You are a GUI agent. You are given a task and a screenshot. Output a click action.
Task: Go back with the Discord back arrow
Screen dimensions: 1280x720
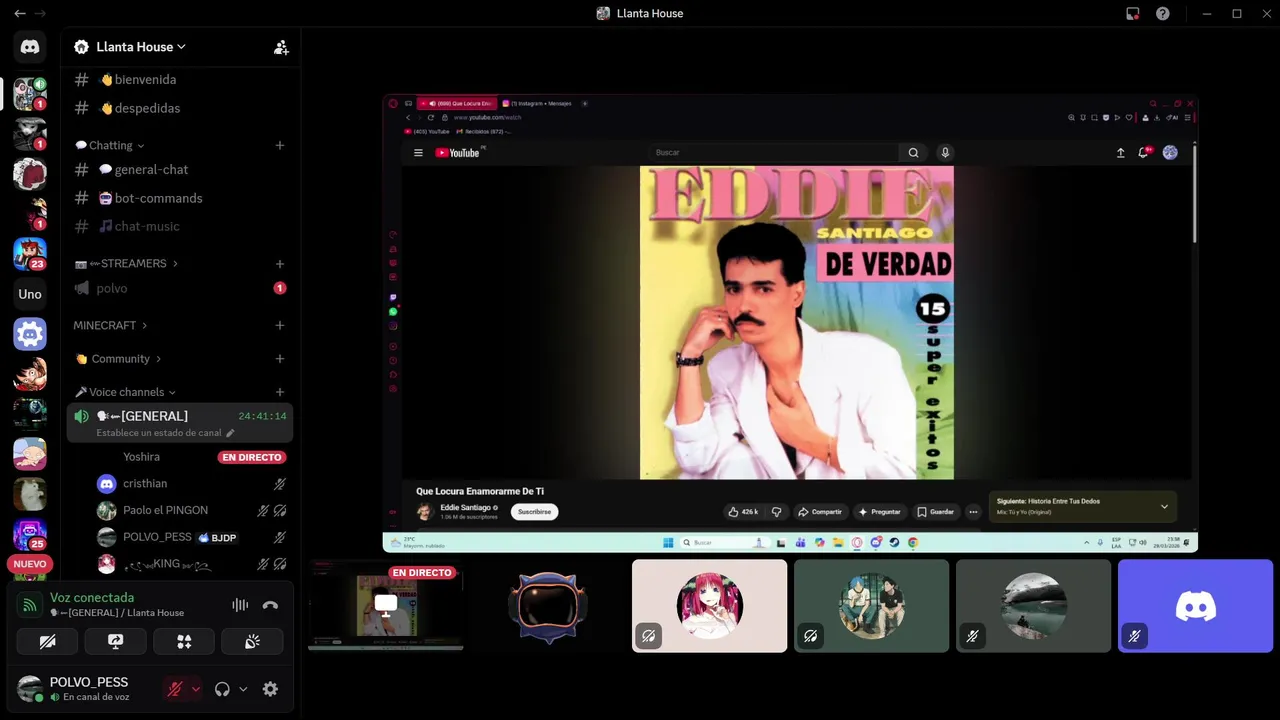[x=19, y=13]
